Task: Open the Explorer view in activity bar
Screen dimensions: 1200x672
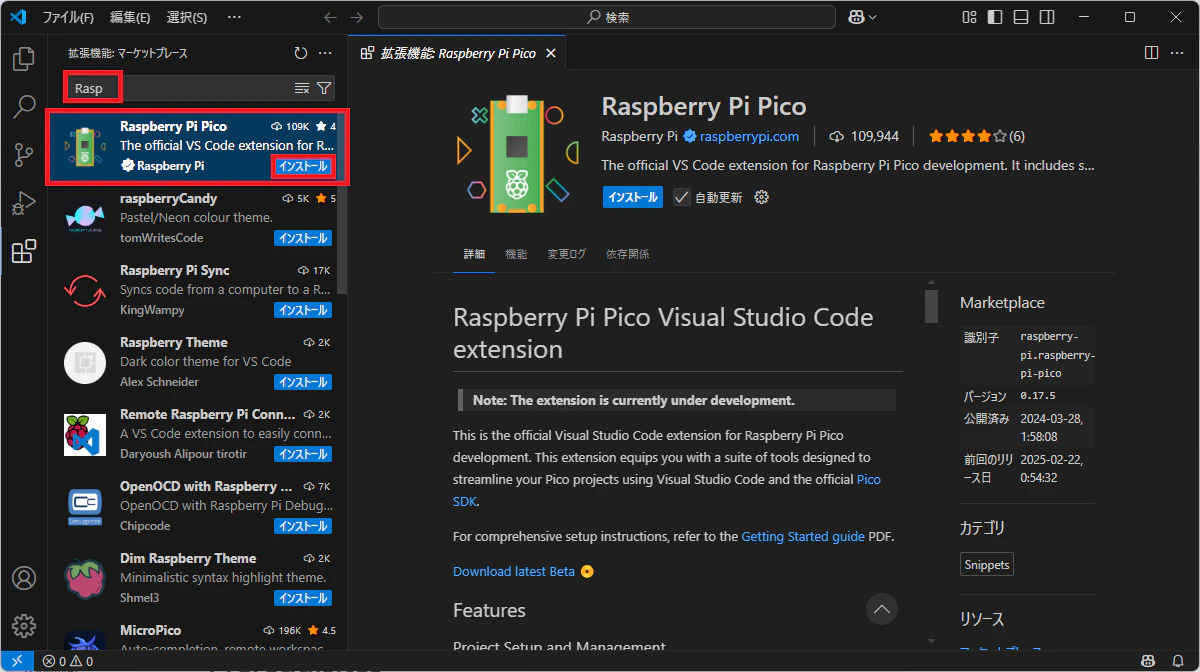Action: click(24, 59)
